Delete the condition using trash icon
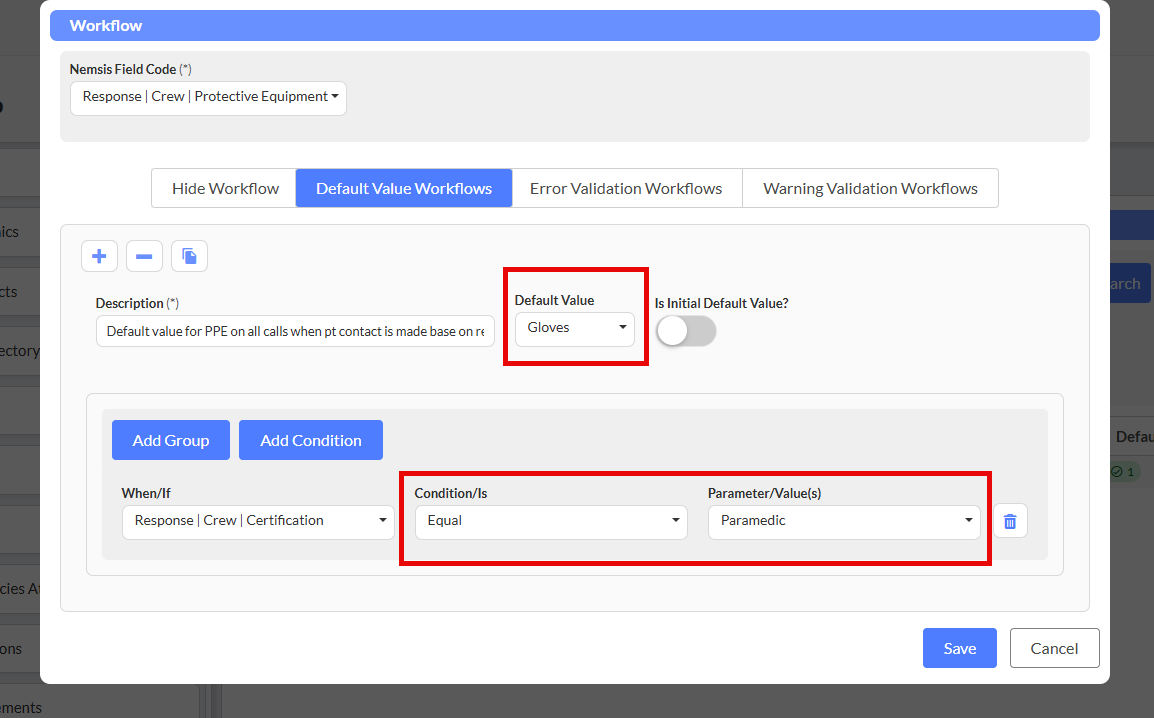Viewport: 1154px width, 718px height. (1010, 521)
